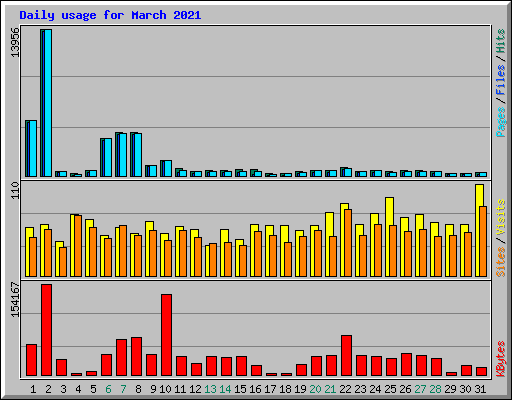The image size is (512, 400).
Task: Click the red "KBytes" legend label
Action: click(501, 359)
